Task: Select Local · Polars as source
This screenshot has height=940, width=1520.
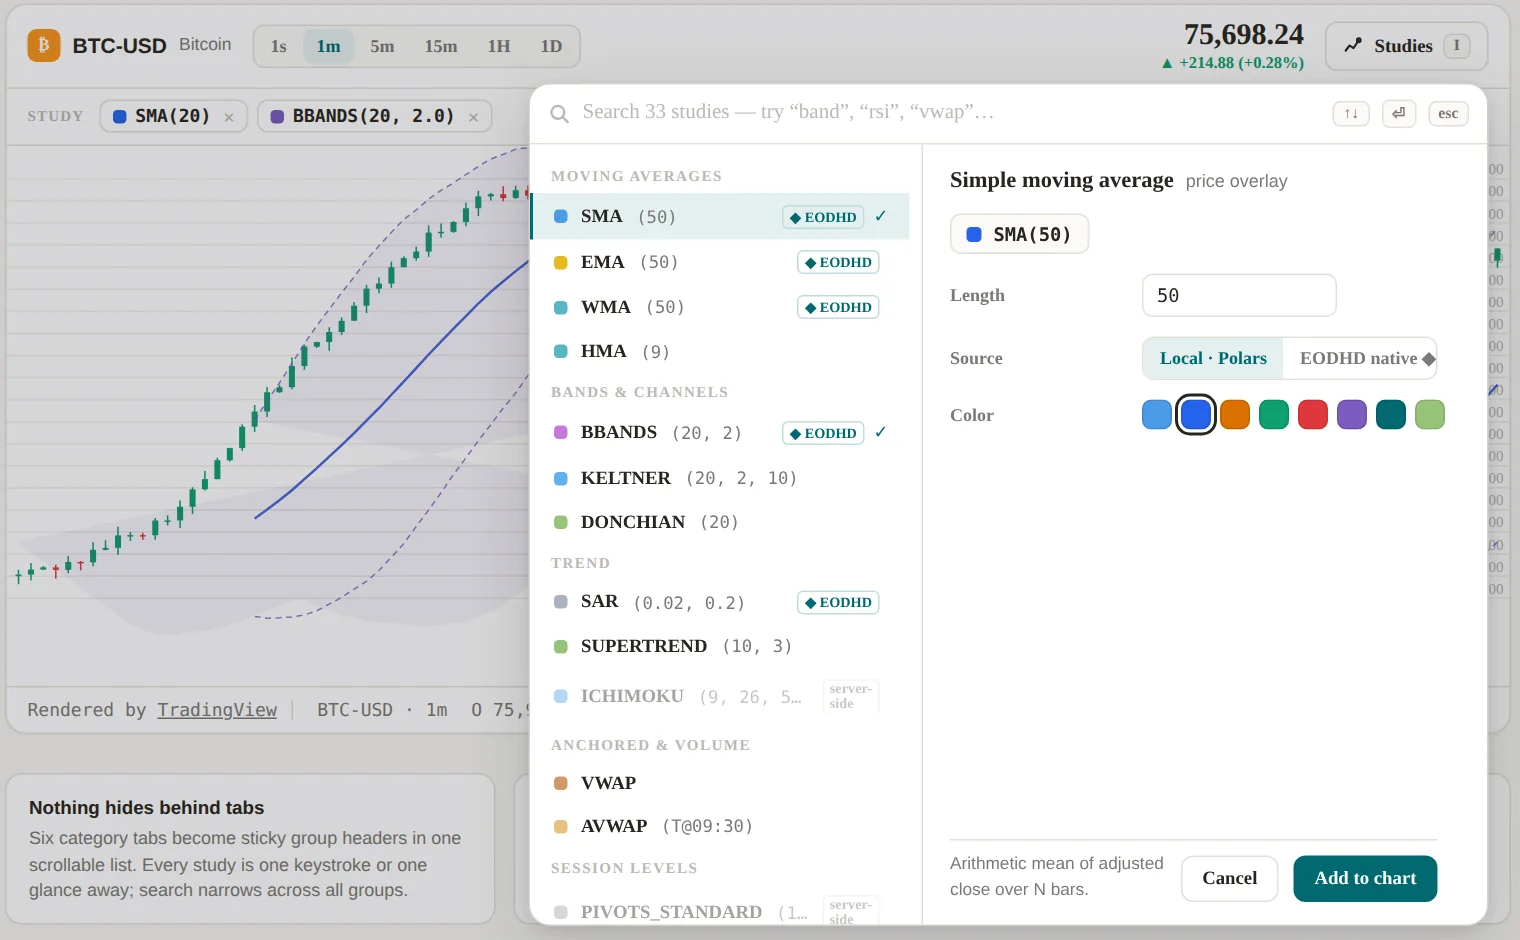Action: pos(1213,358)
